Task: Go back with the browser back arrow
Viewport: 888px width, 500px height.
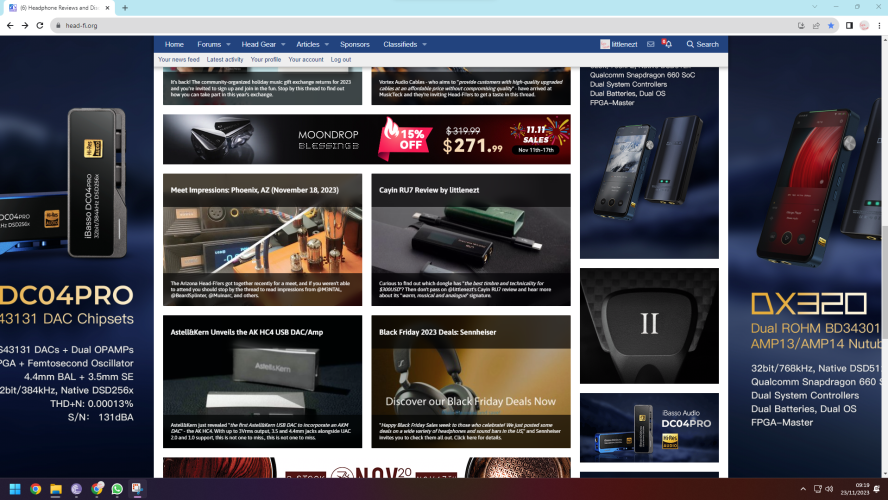Action: [x=10, y=25]
